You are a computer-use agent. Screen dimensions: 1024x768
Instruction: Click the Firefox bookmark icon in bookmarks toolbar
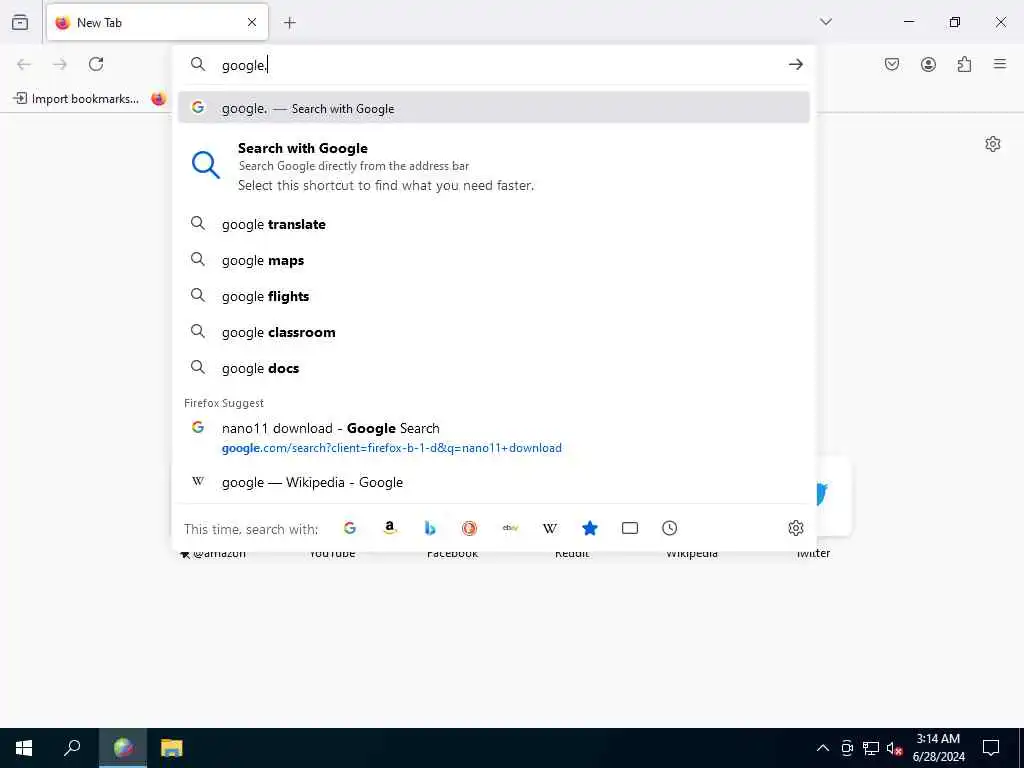[x=159, y=99]
